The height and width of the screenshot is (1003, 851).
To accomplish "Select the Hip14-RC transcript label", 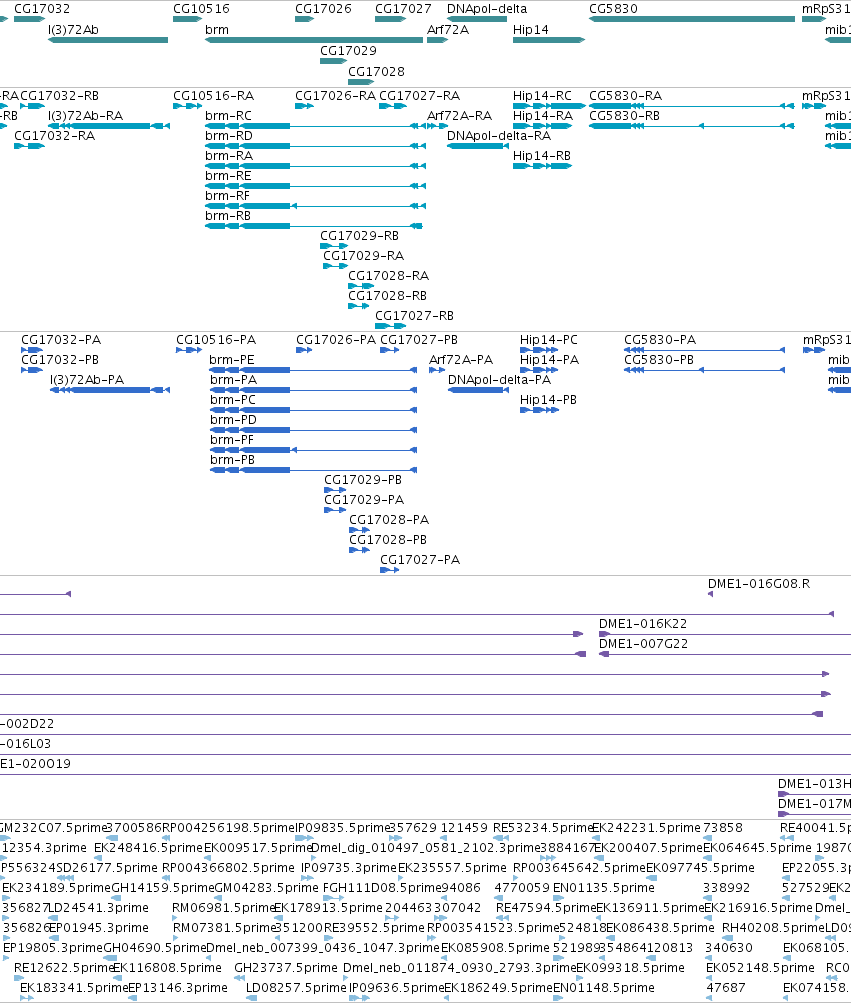I will pyautogui.click(x=542, y=96).
